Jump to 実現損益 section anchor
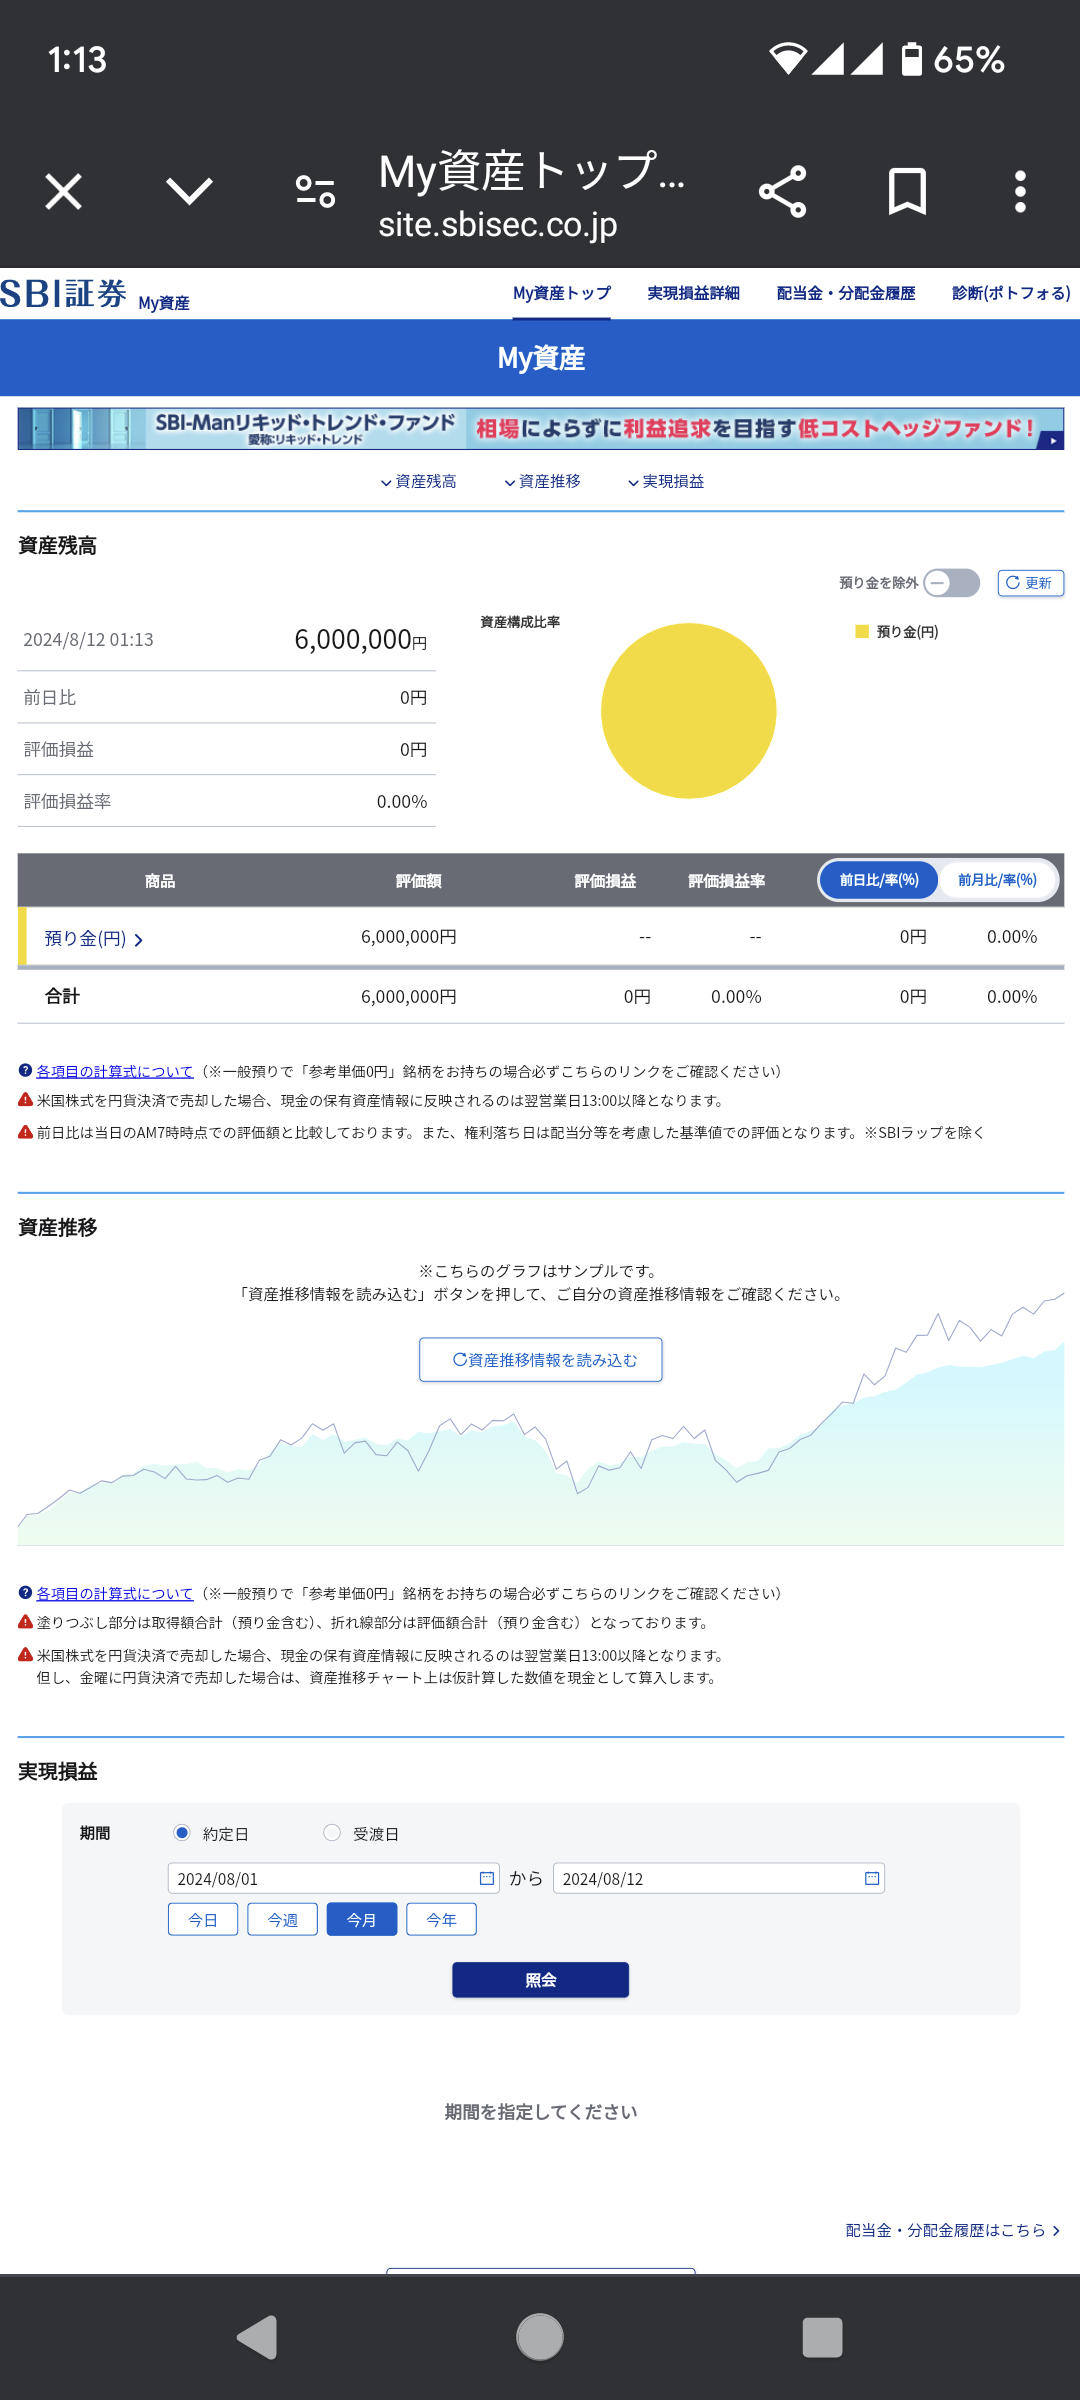Viewport: 1080px width, 2400px height. point(666,482)
